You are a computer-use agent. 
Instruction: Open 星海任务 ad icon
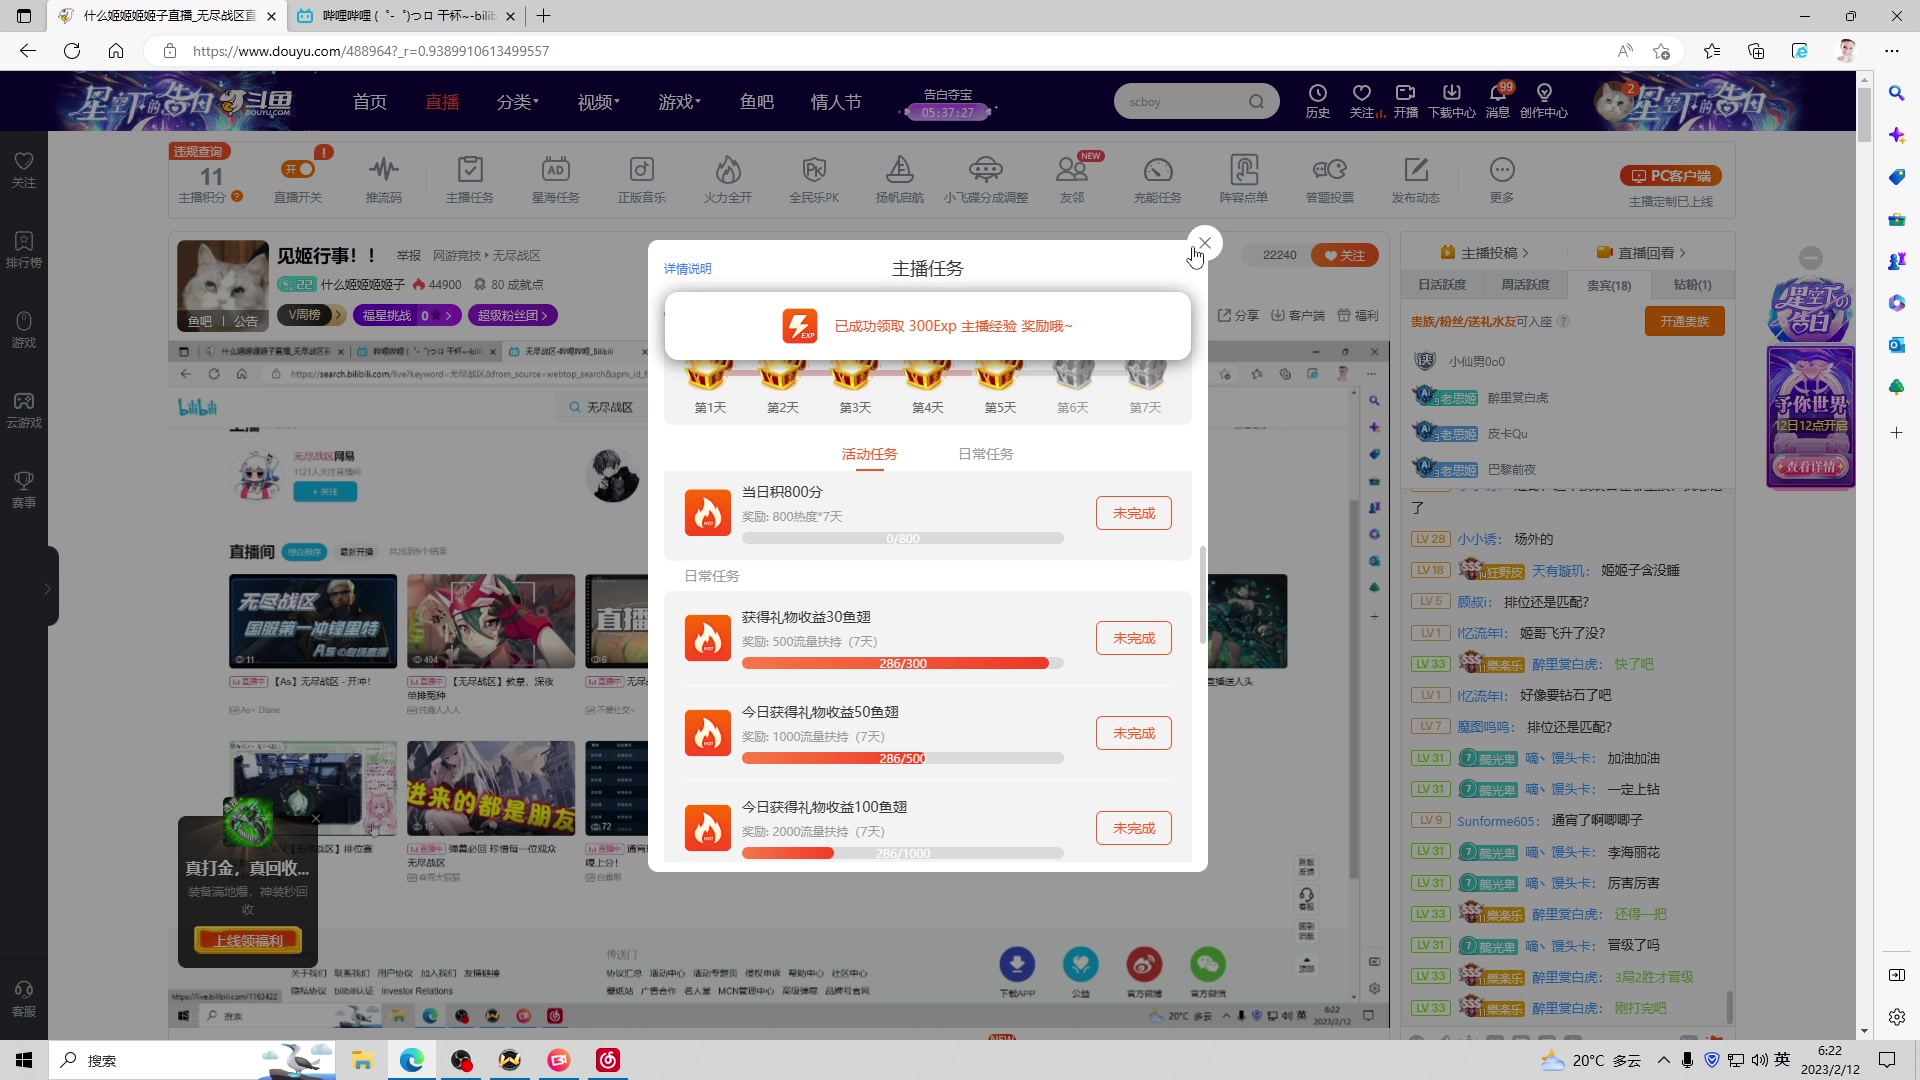pos(555,180)
